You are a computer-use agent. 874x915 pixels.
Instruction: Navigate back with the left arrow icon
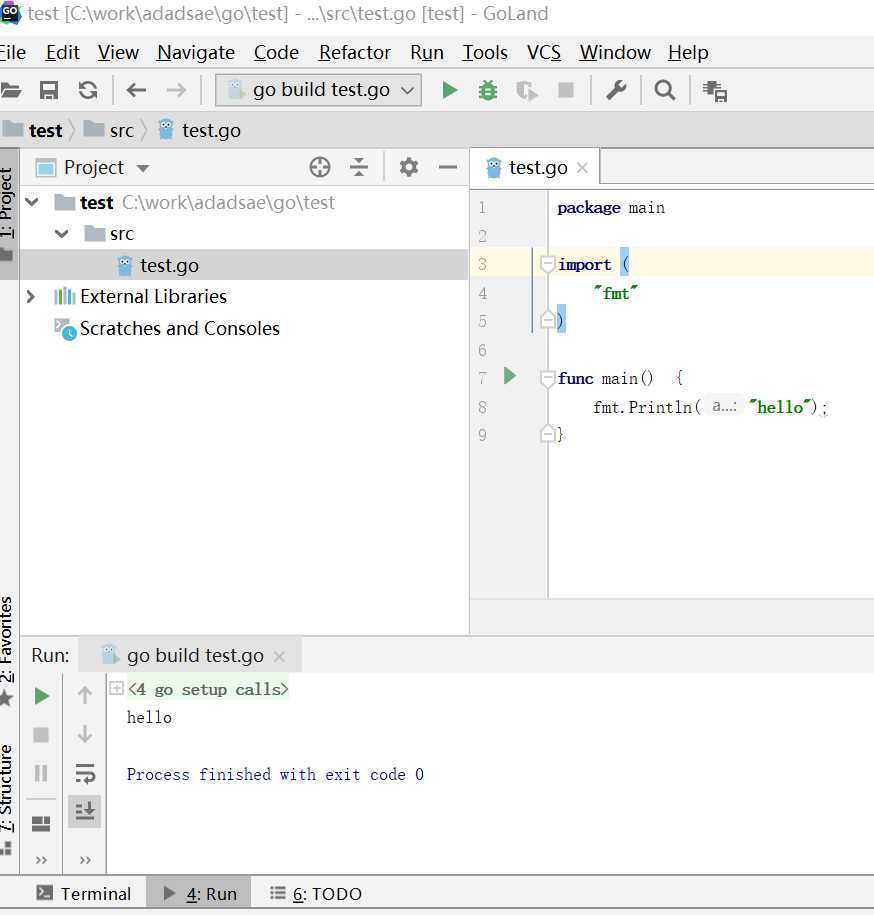point(137,90)
